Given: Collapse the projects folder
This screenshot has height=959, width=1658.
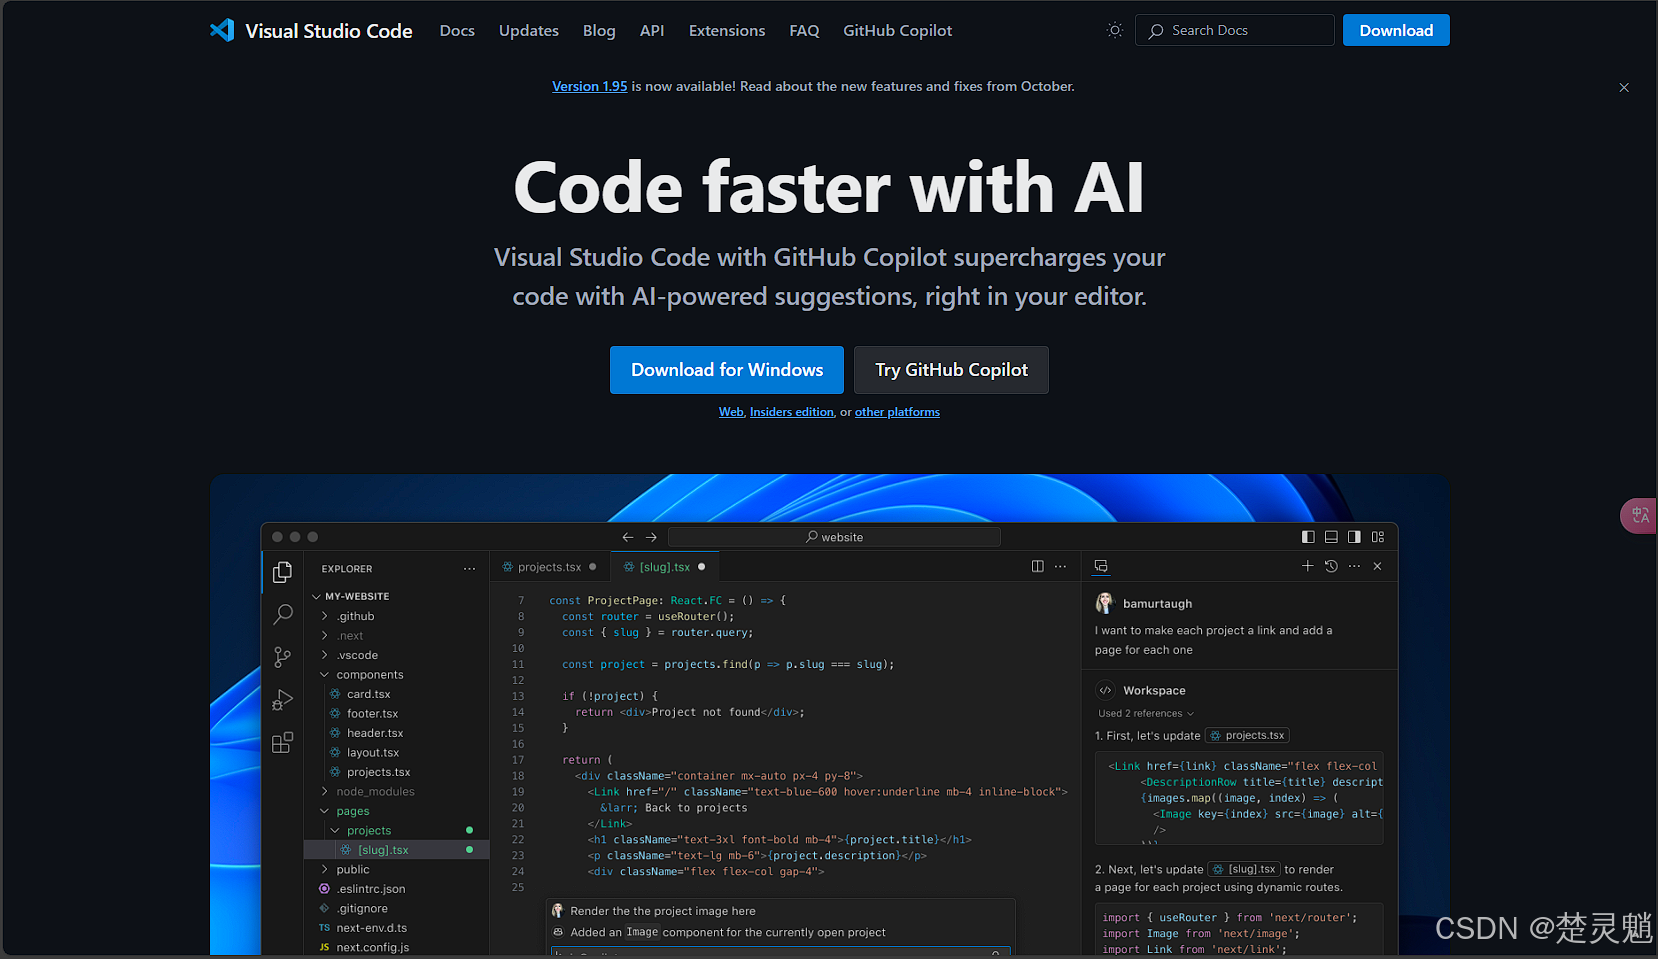Looking at the screenshot, I should 335,831.
